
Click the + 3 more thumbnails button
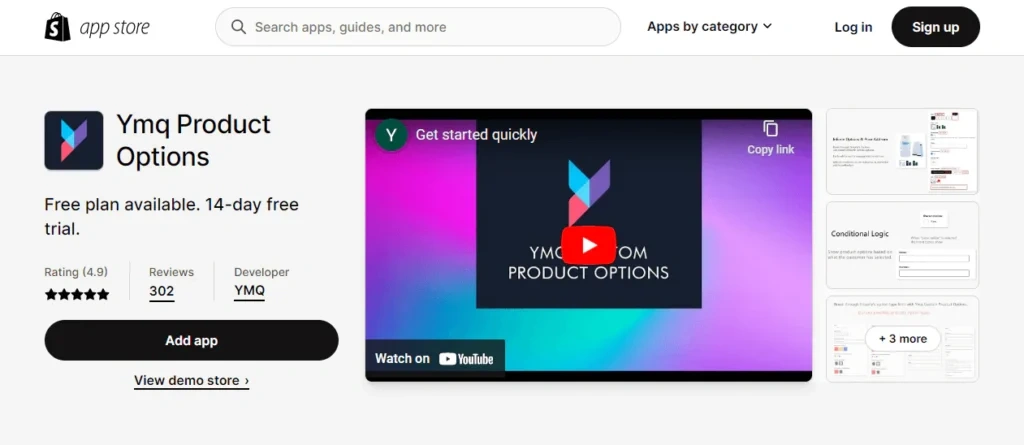[x=903, y=338]
